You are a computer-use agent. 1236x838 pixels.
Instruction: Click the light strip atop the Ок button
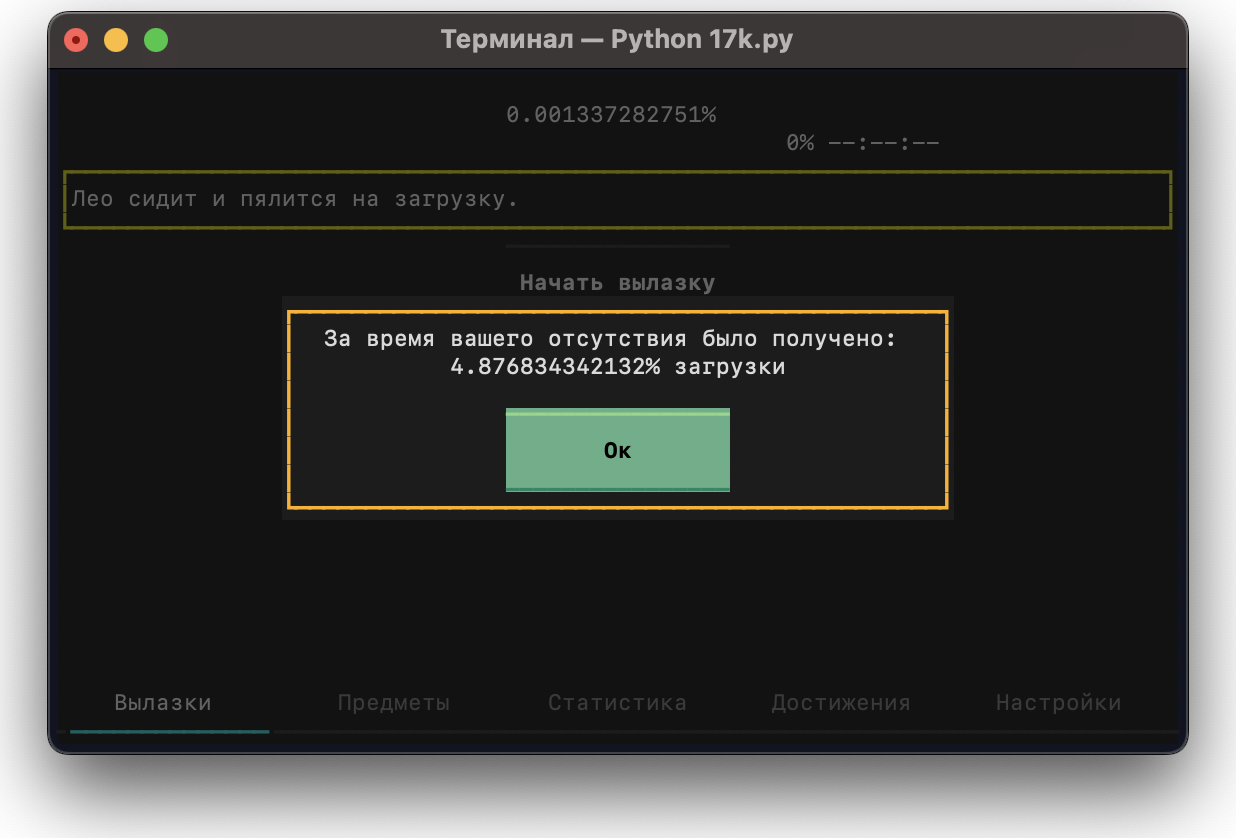[617, 412]
